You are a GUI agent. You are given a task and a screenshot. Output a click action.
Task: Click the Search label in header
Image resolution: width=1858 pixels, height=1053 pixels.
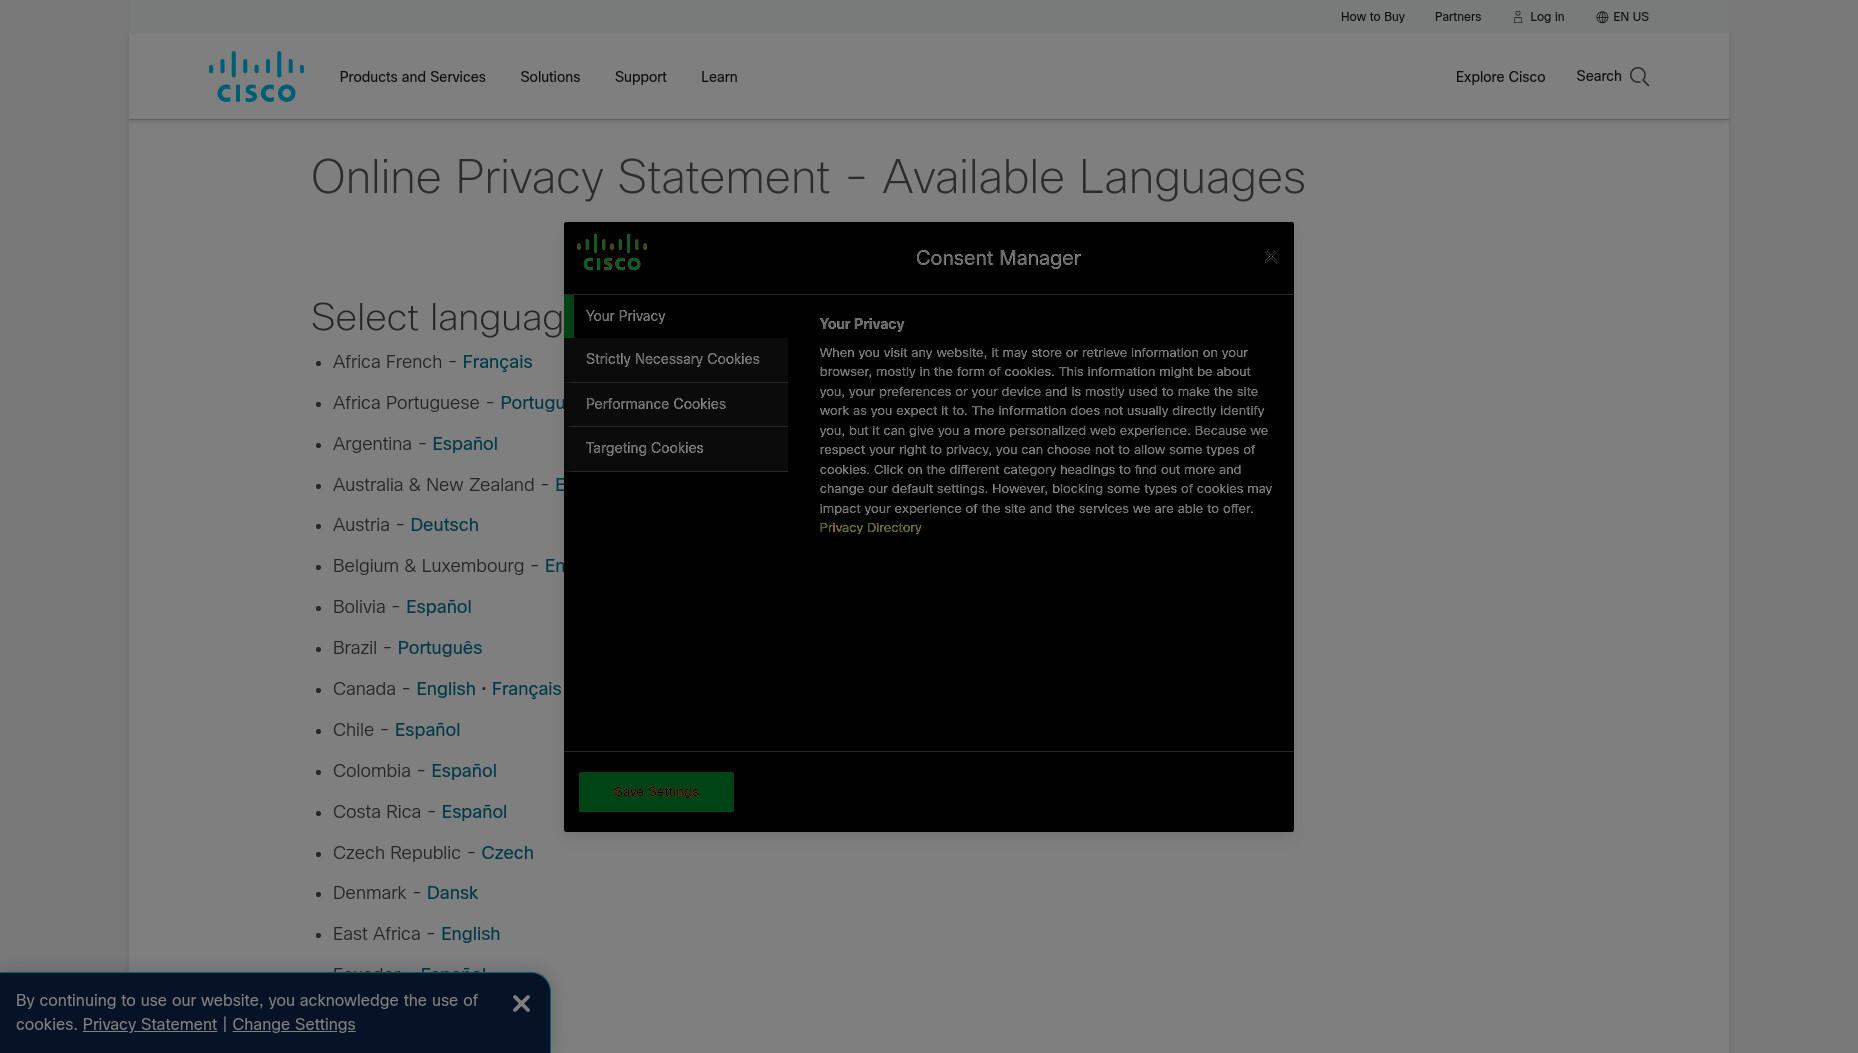pyautogui.click(x=1599, y=76)
